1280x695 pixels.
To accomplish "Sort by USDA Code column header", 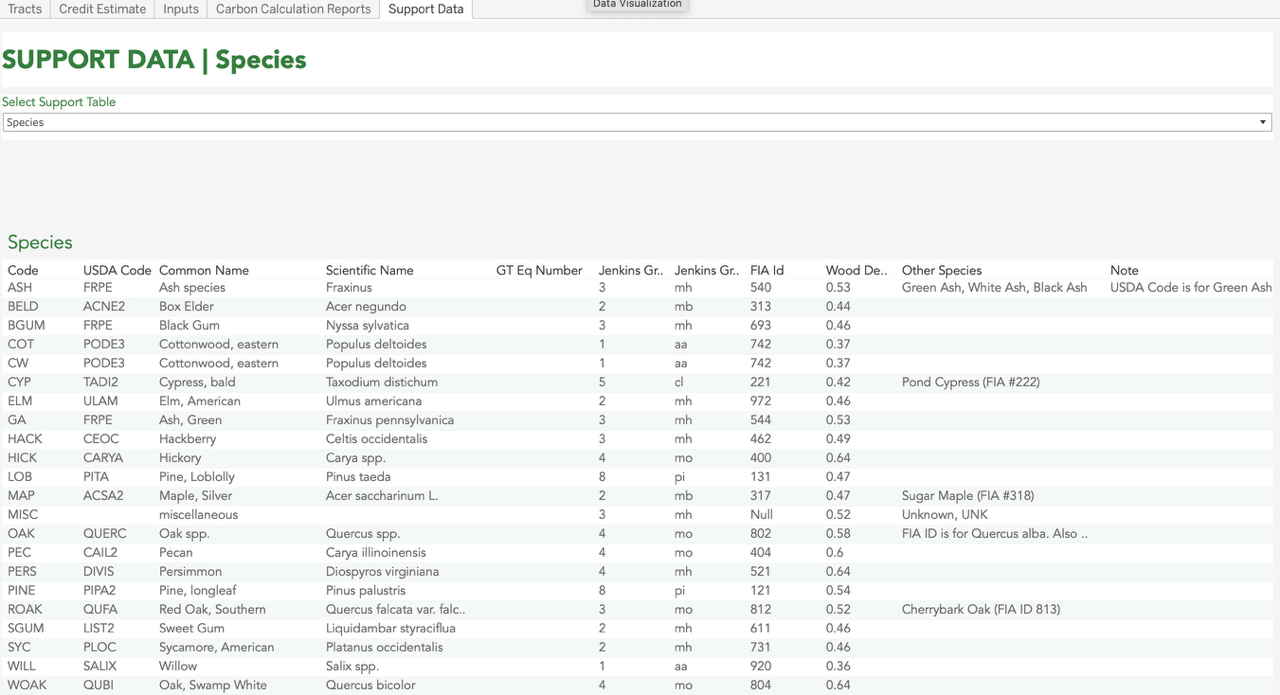I will 117,270.
